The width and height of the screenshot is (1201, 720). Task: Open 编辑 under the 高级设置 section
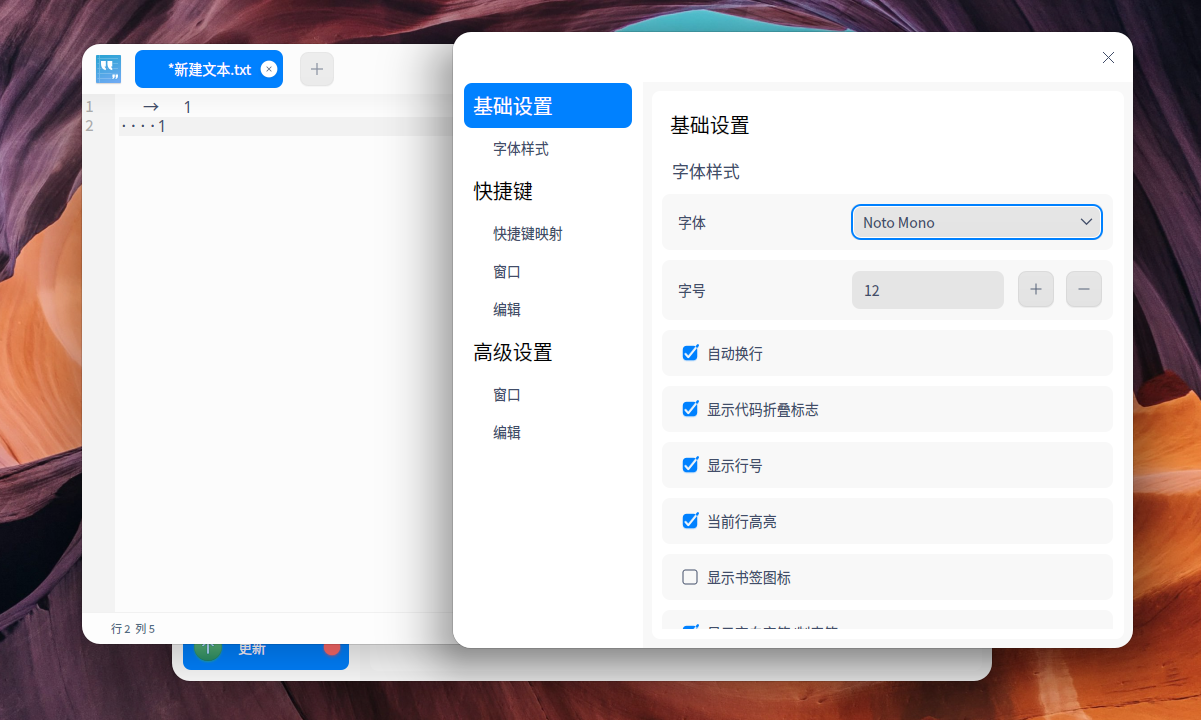[x=507, y=433]
